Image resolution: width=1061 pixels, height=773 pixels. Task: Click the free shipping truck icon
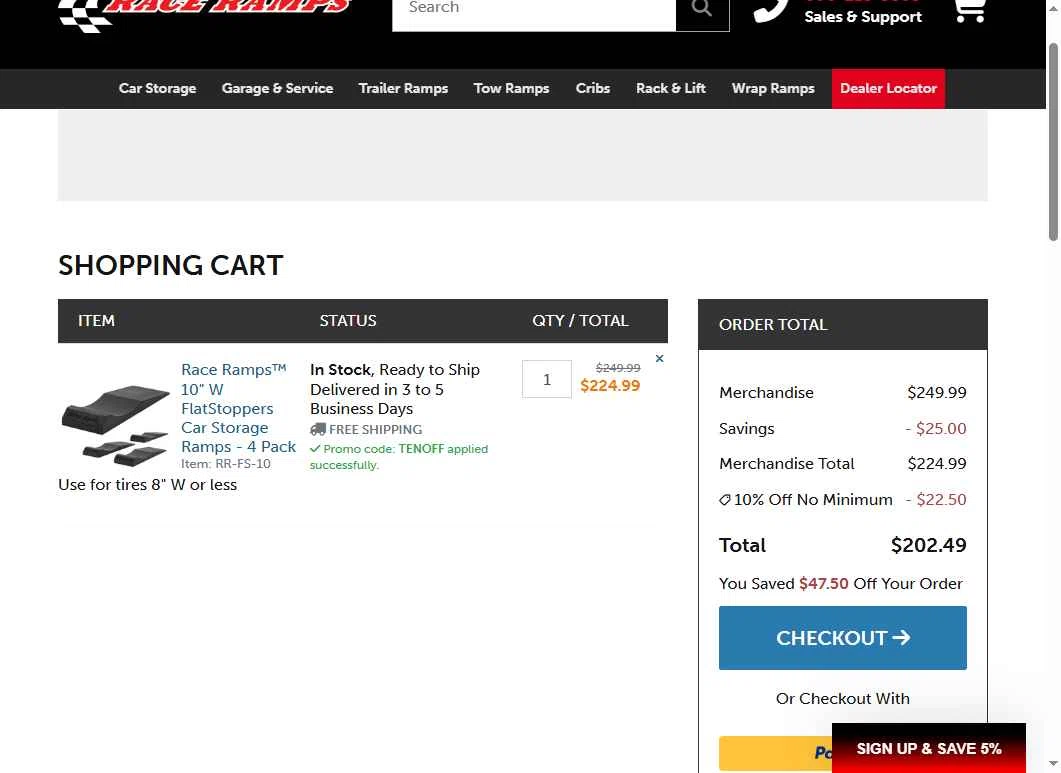317,429
